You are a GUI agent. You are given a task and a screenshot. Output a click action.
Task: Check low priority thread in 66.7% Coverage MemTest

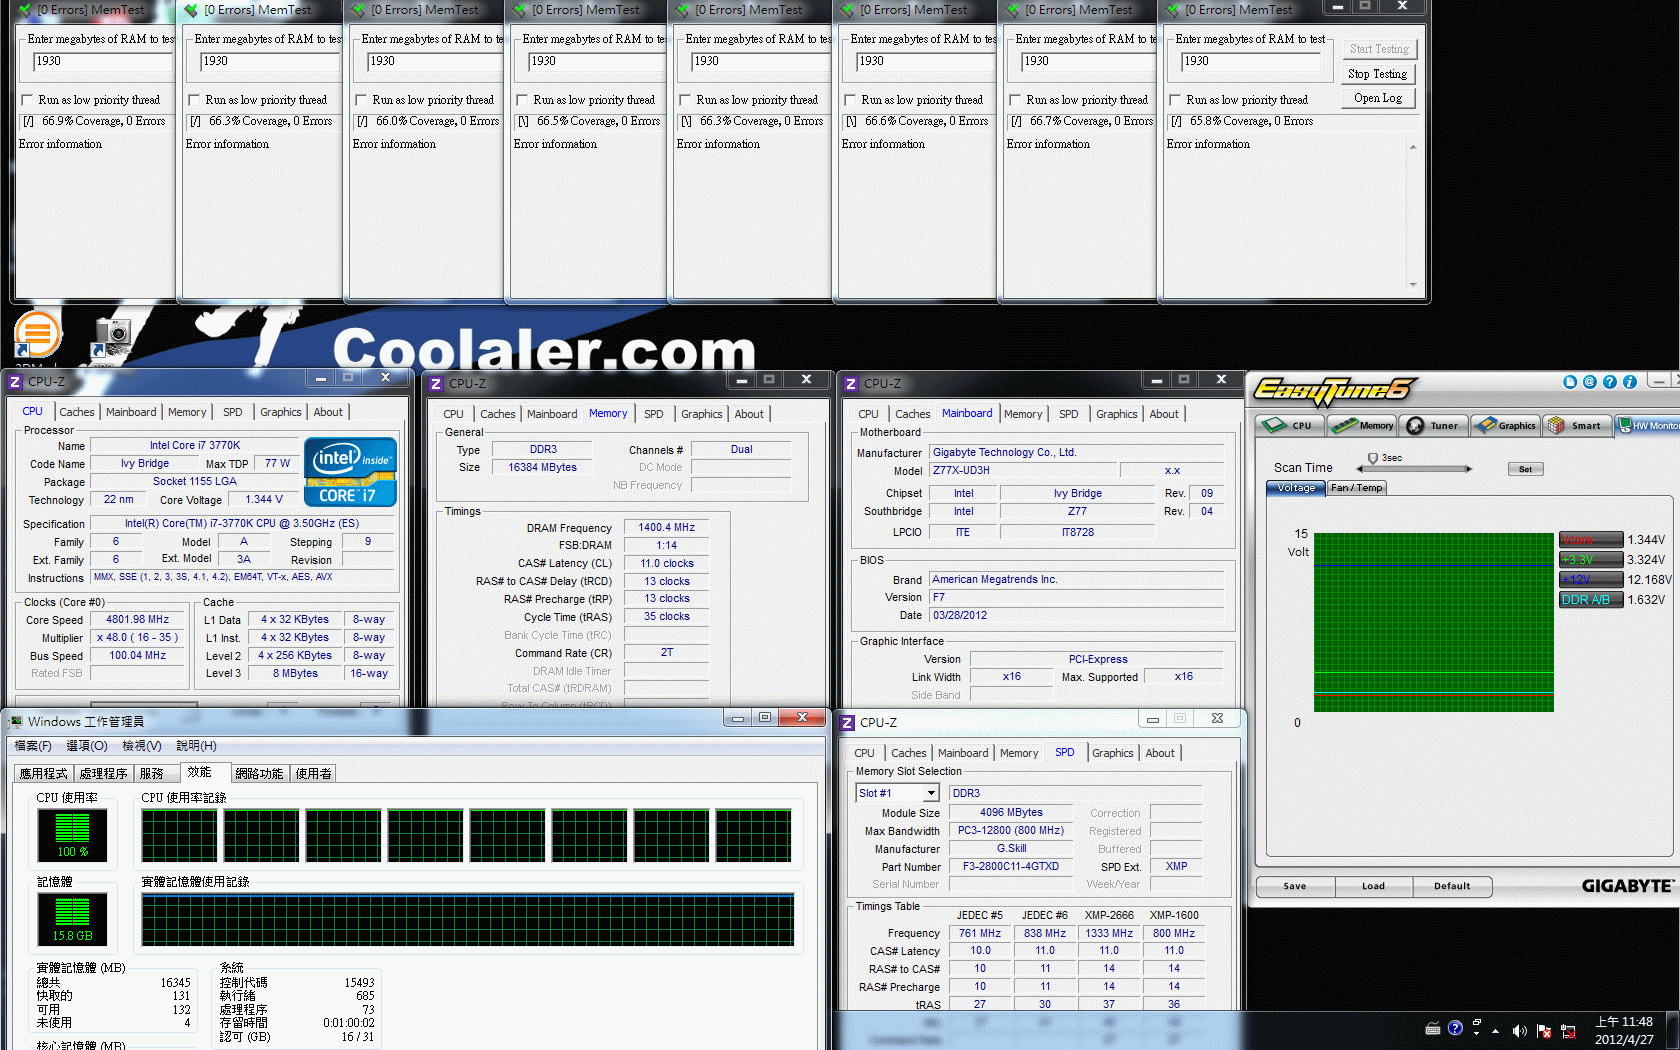point(1016,100)
